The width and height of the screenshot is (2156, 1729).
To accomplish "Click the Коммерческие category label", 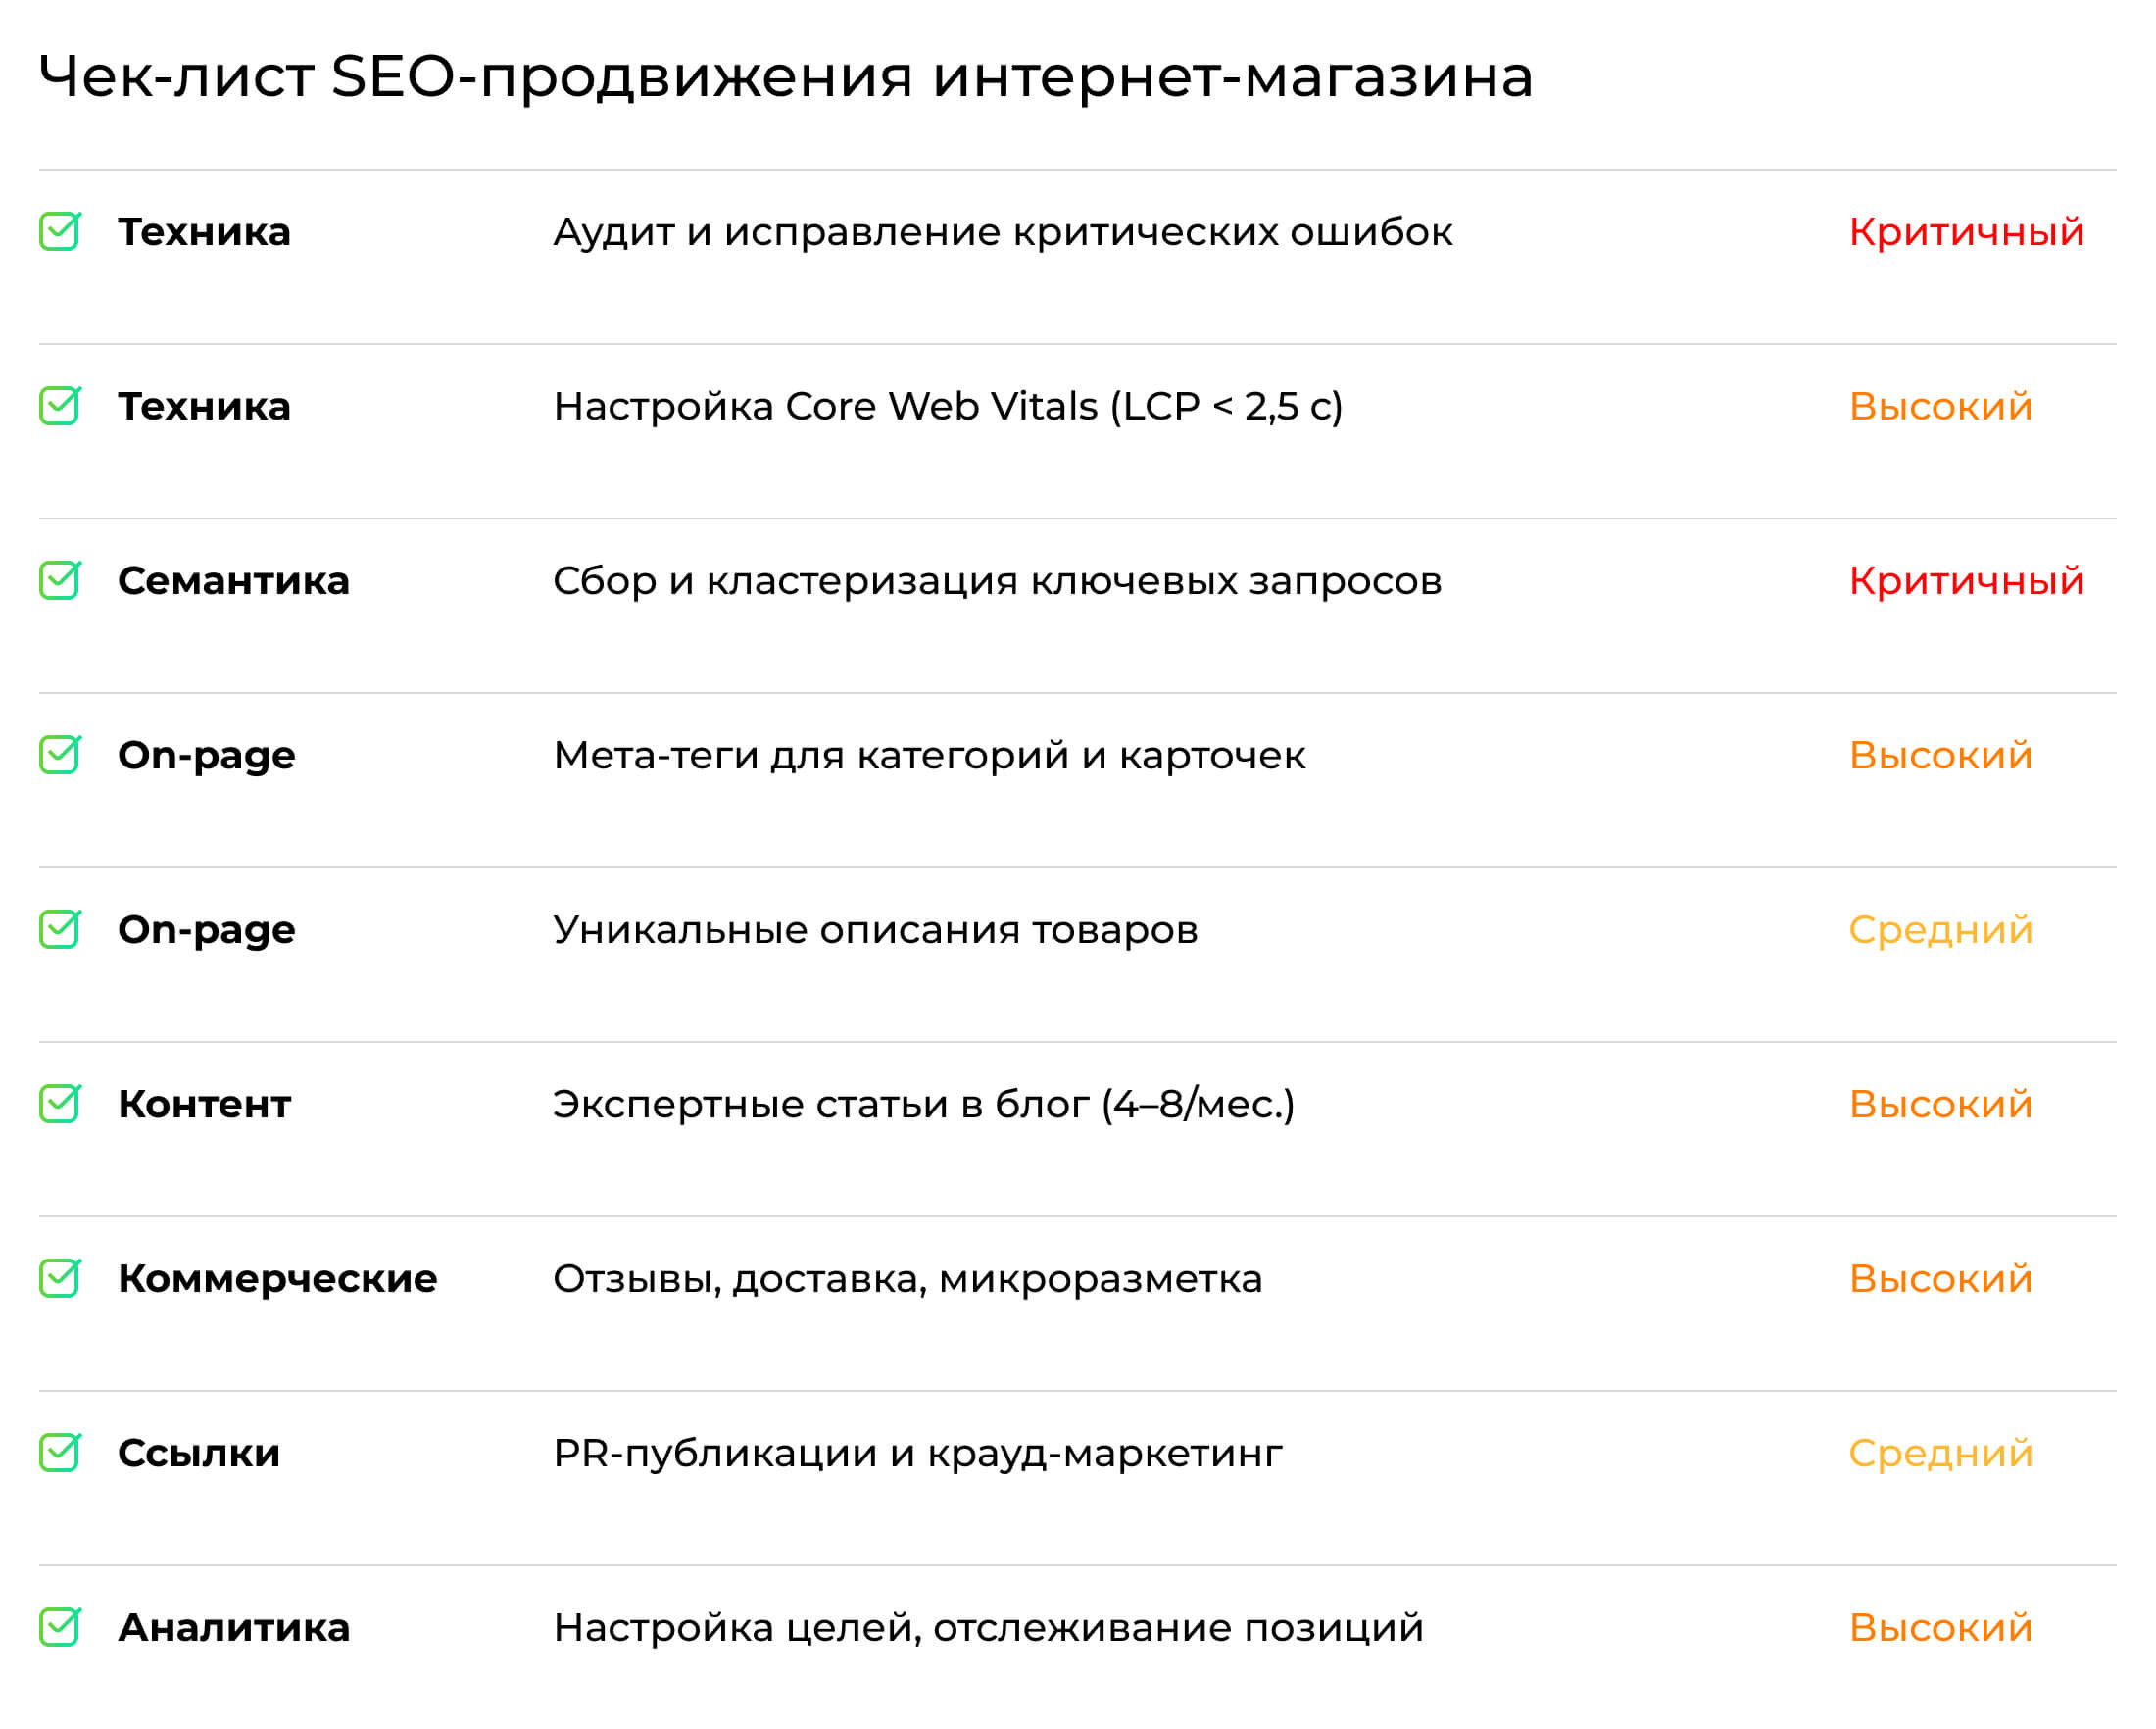I will pos(277,1279).
